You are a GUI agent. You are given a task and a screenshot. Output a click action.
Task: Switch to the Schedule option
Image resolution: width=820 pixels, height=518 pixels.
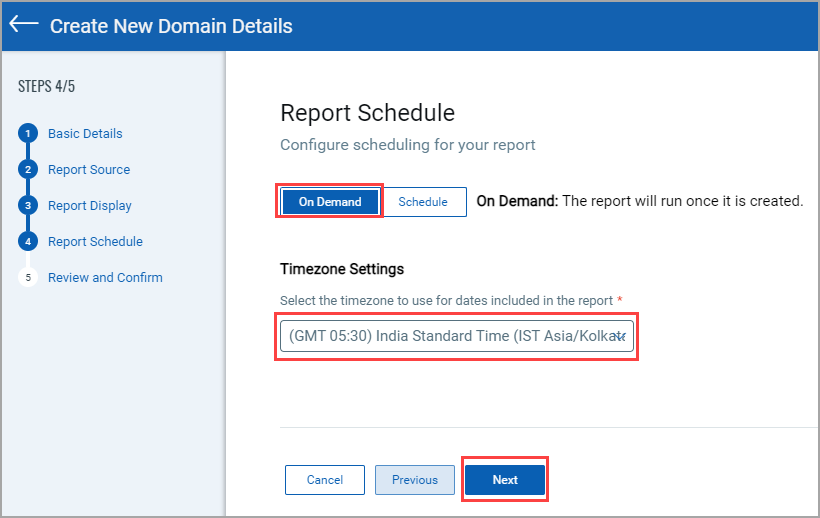(x=423, y=202)
